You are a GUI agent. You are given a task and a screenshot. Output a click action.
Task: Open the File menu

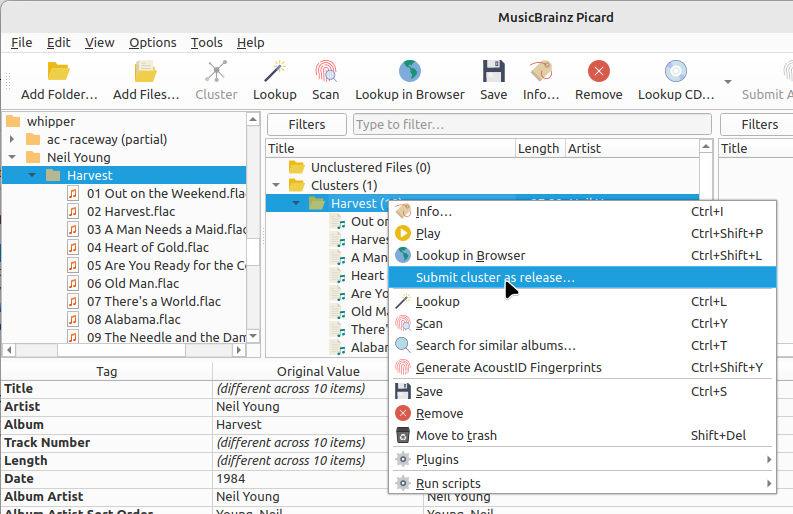[x=22, y=42]
